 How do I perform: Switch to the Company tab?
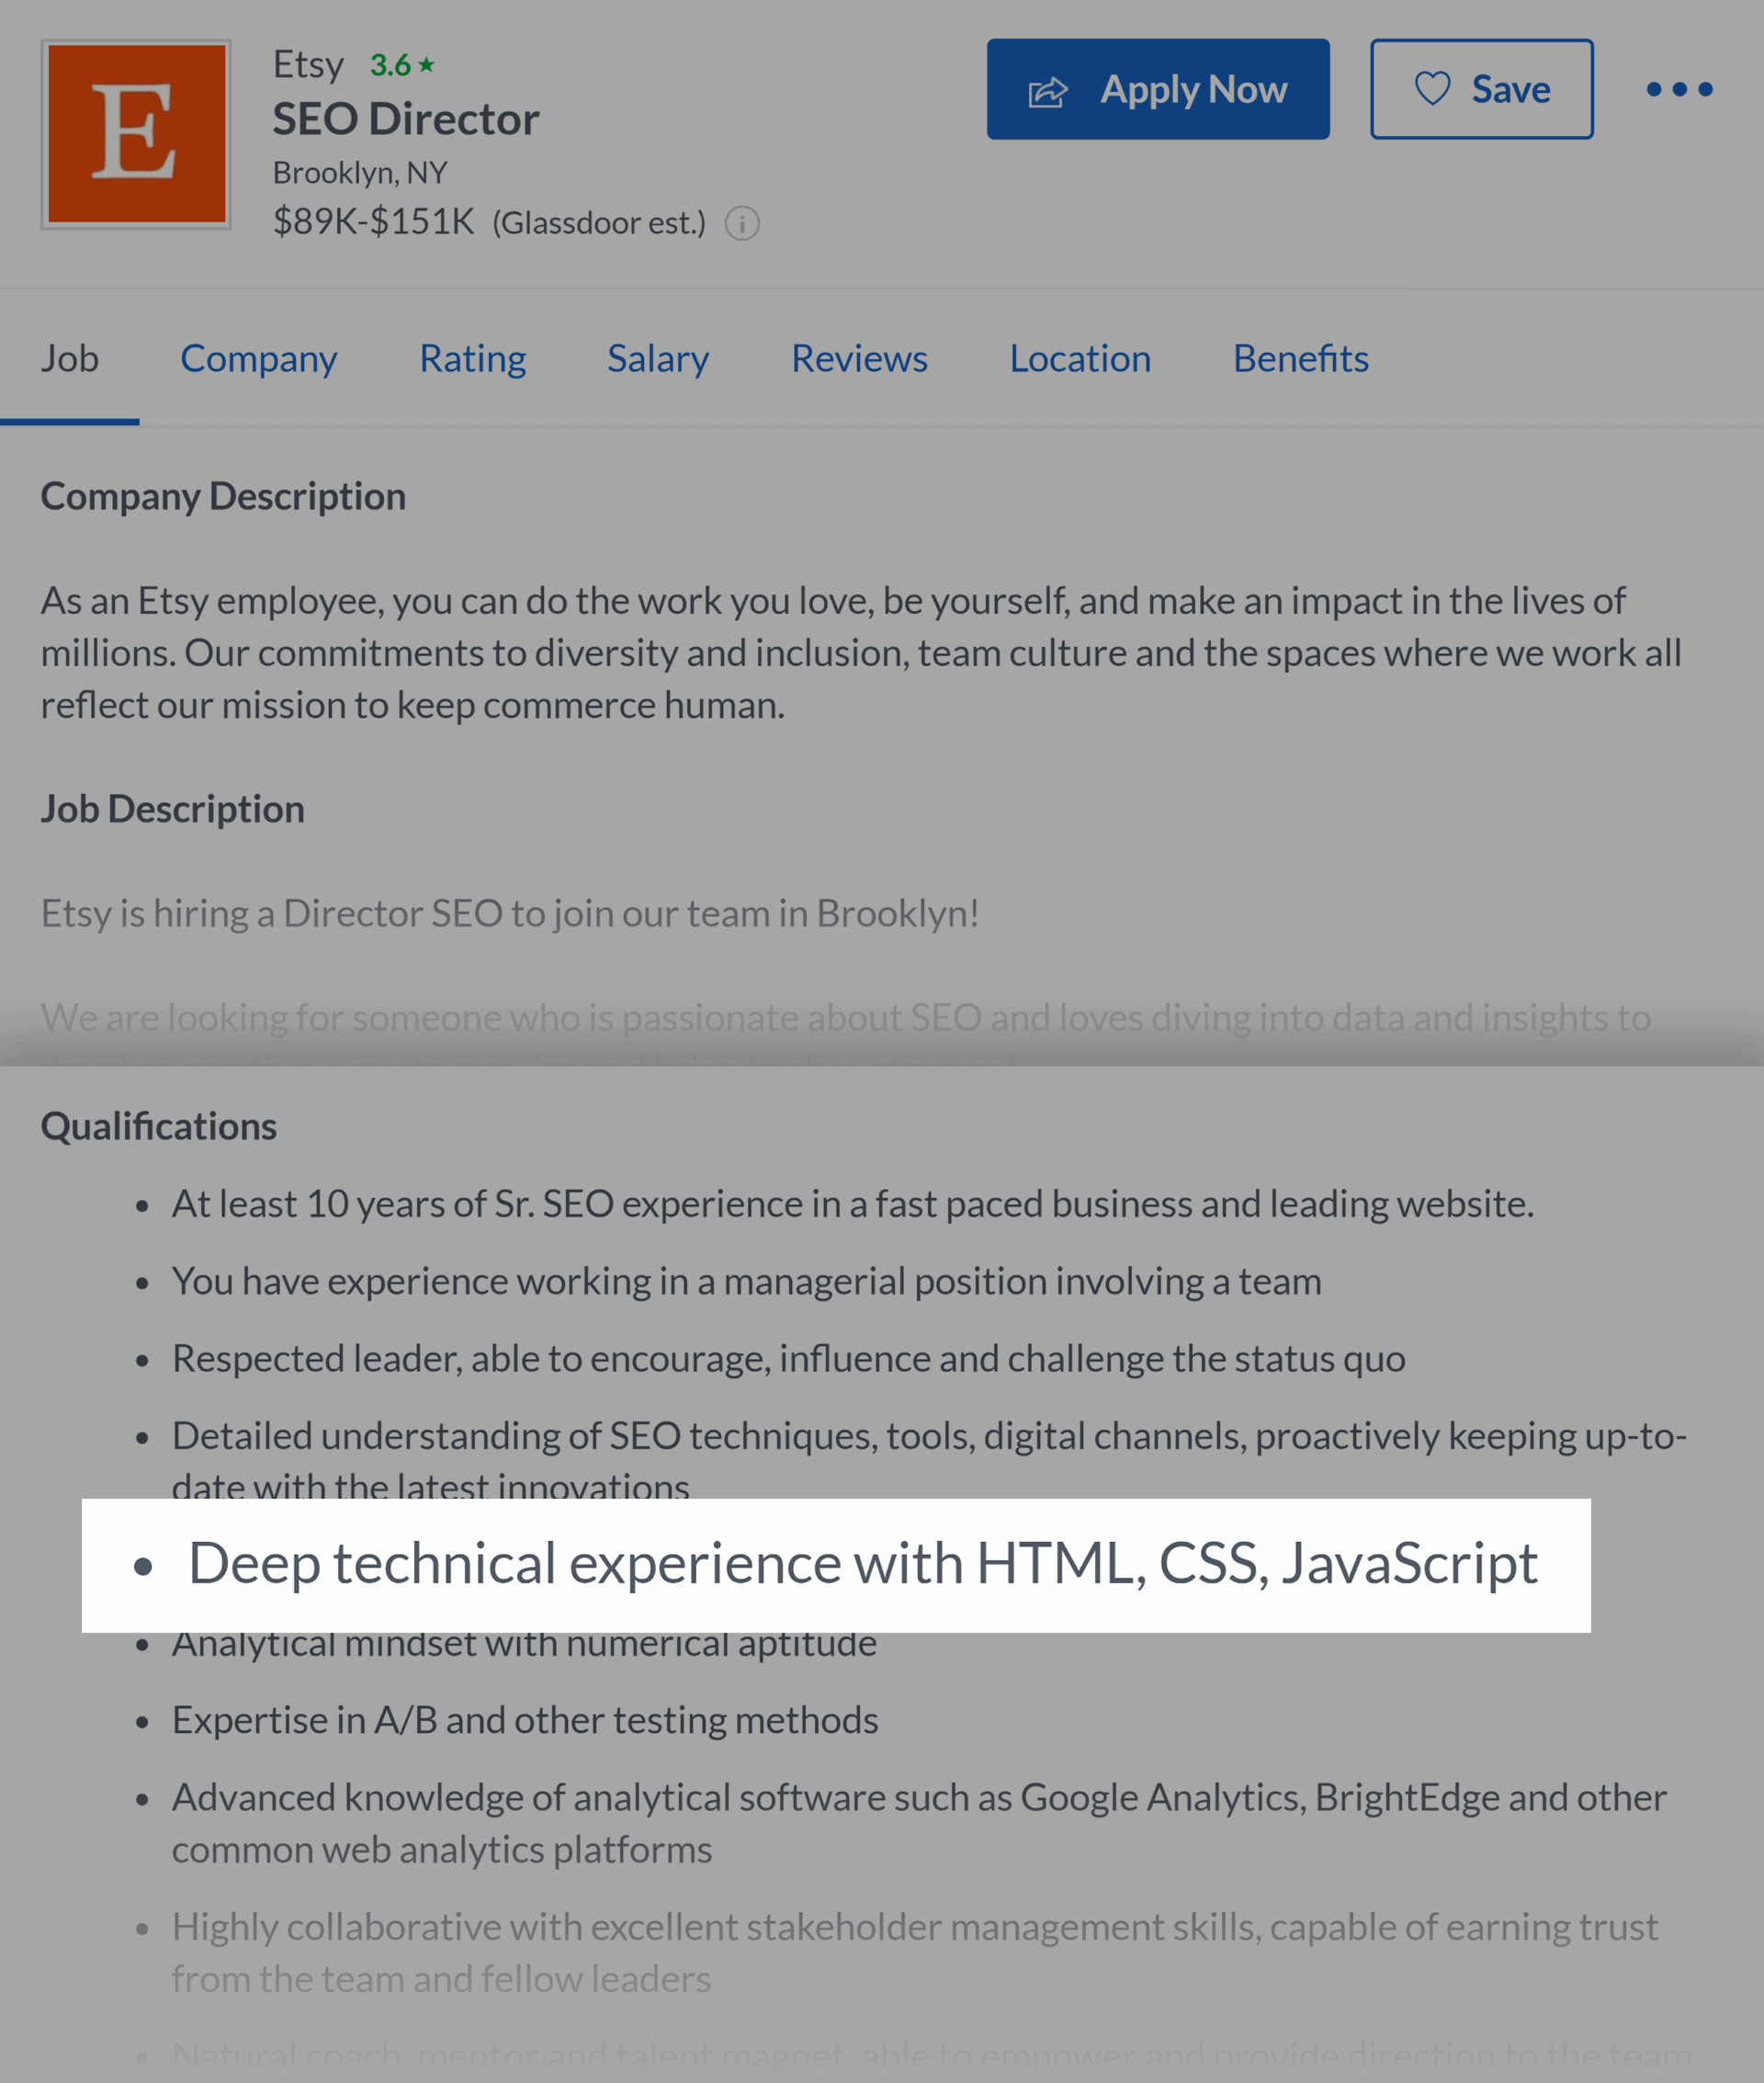pyautogui.click(x=258, y=358)
